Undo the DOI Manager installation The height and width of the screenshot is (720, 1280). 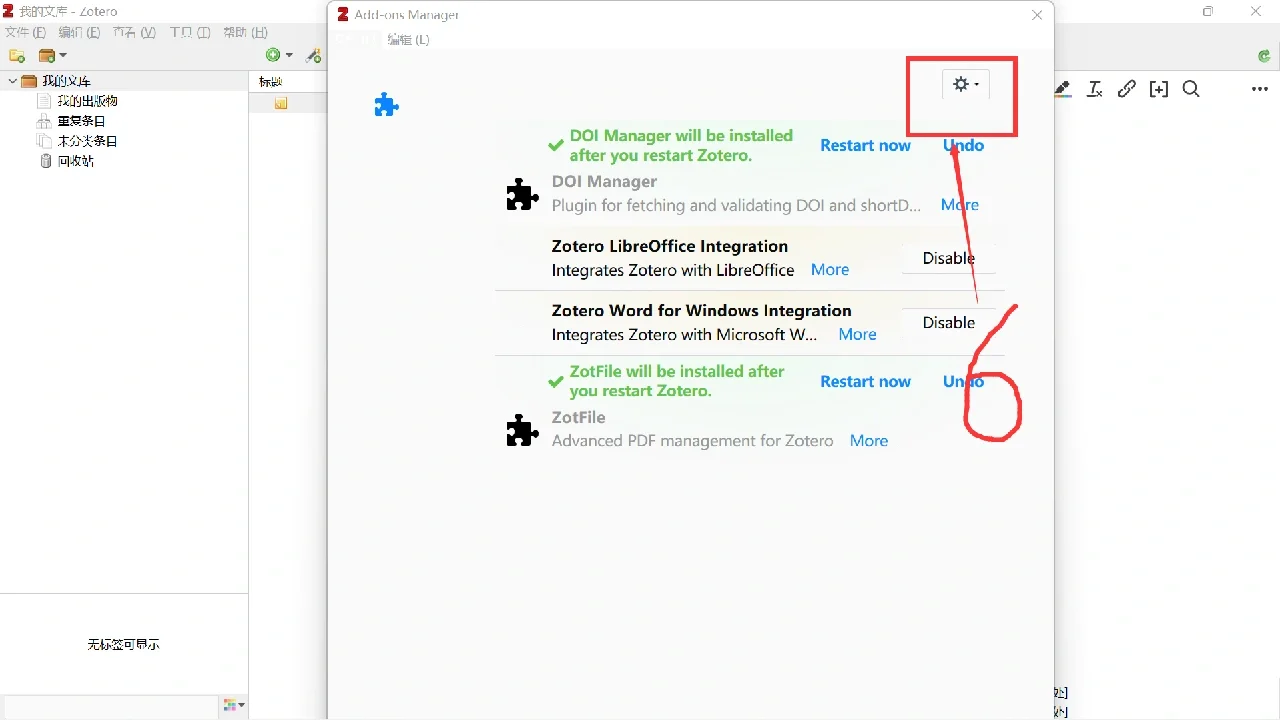[x=963, y=145]
